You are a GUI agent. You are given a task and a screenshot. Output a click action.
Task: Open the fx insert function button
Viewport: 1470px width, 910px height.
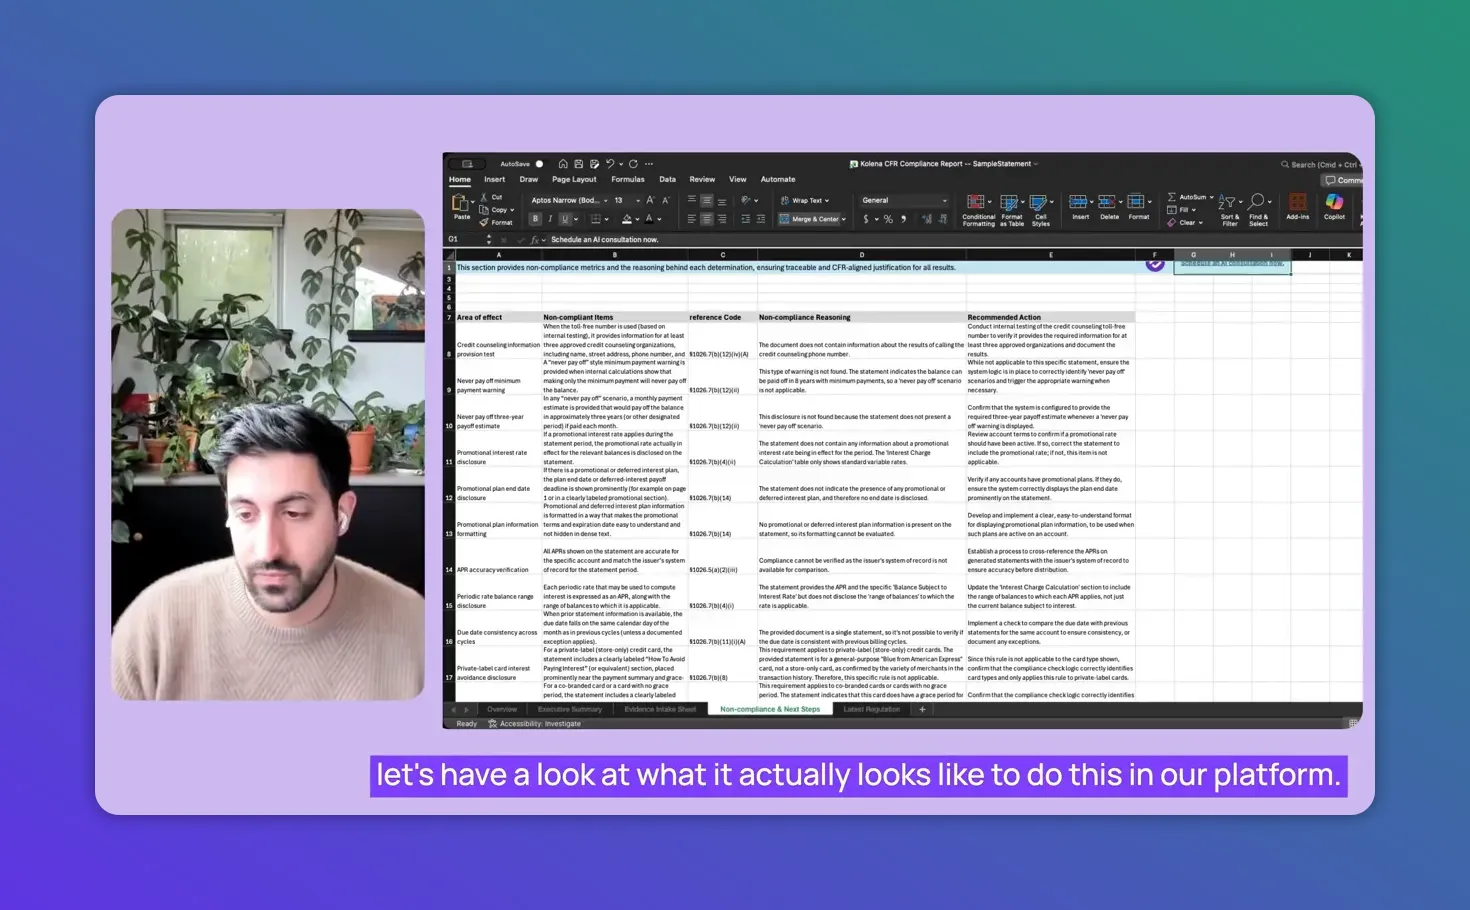pos(535,240)
